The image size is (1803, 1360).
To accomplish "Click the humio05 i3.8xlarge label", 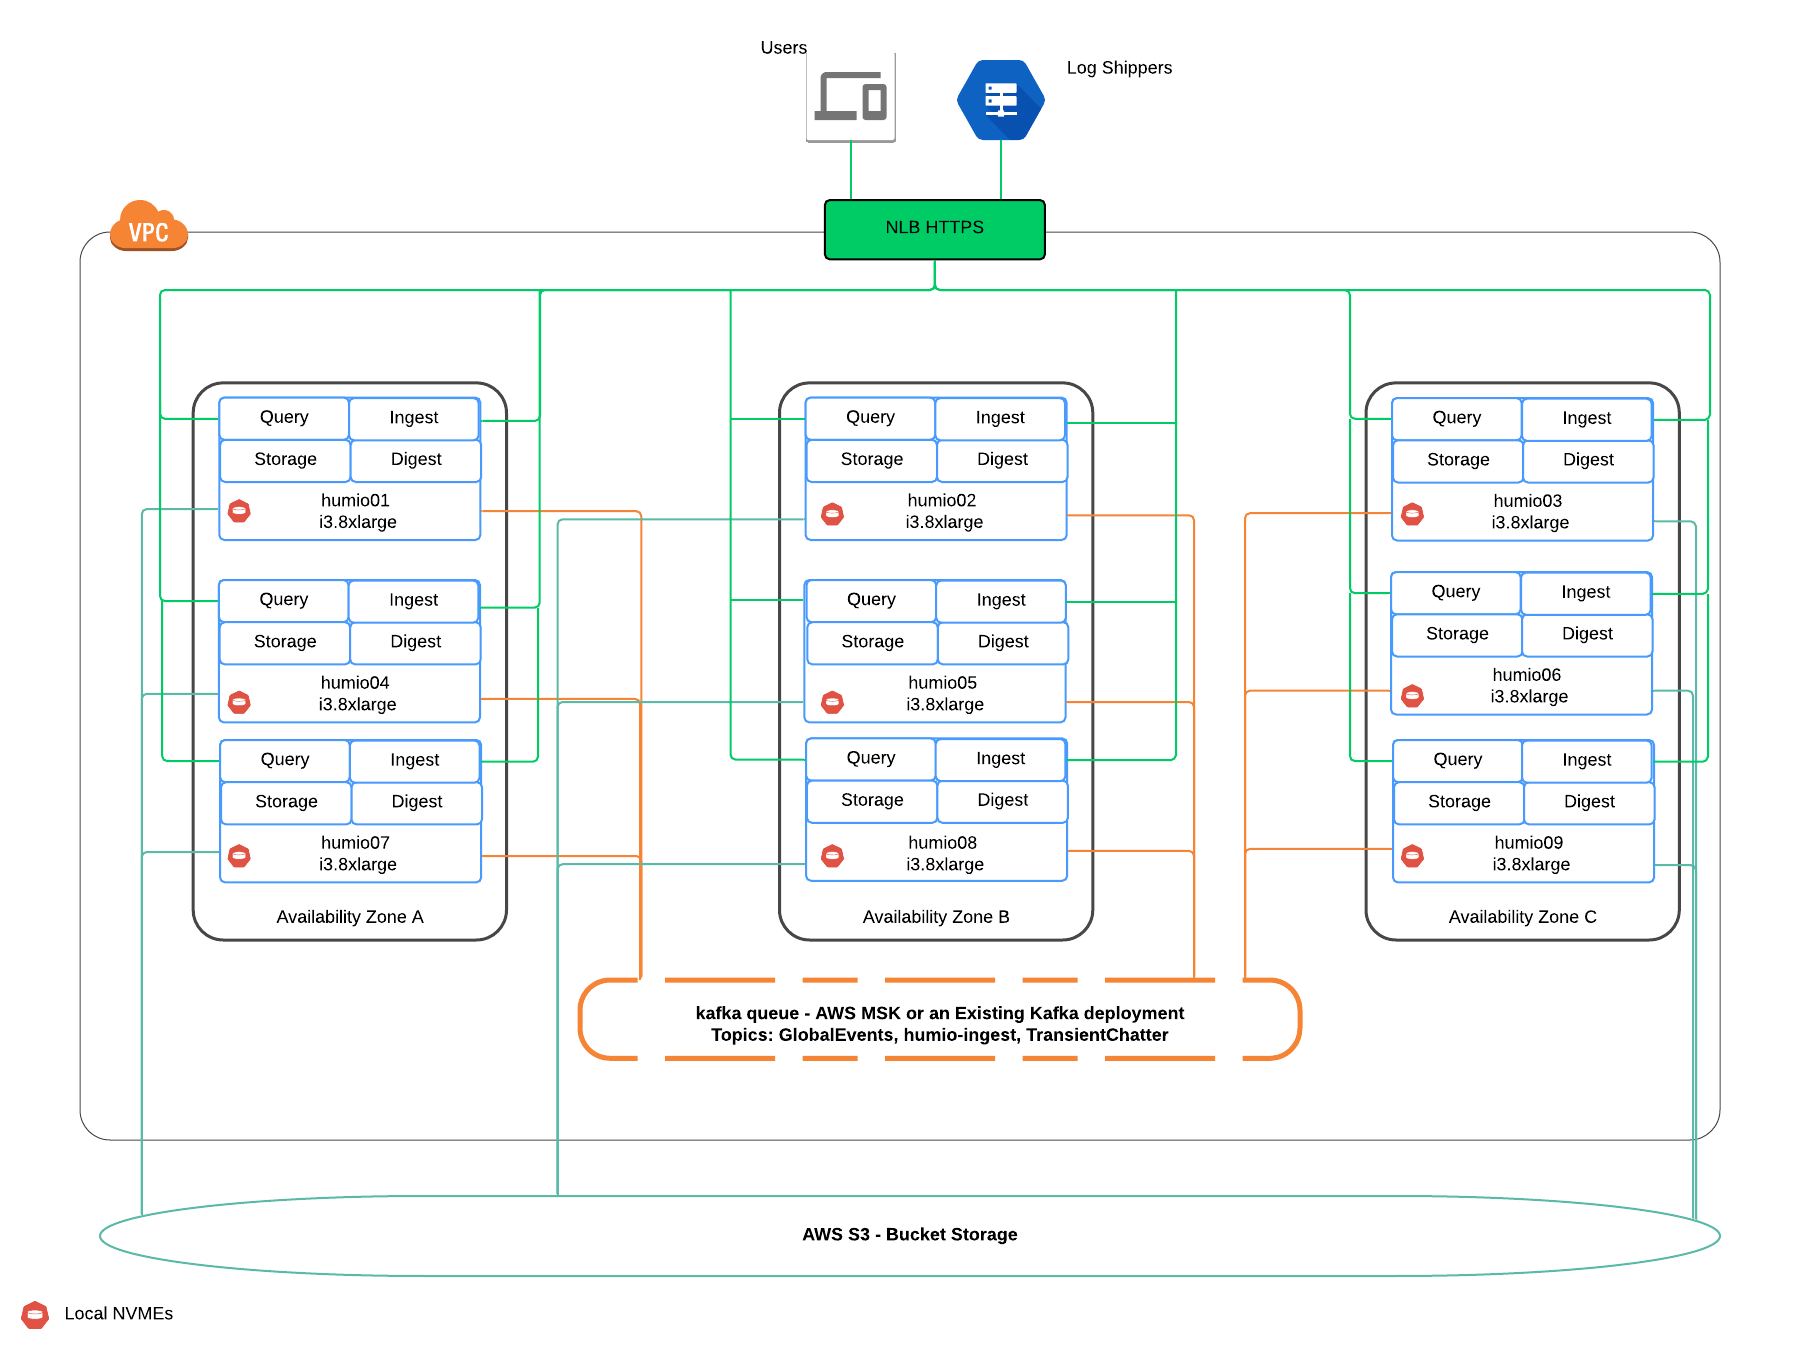I will point(944,694).
